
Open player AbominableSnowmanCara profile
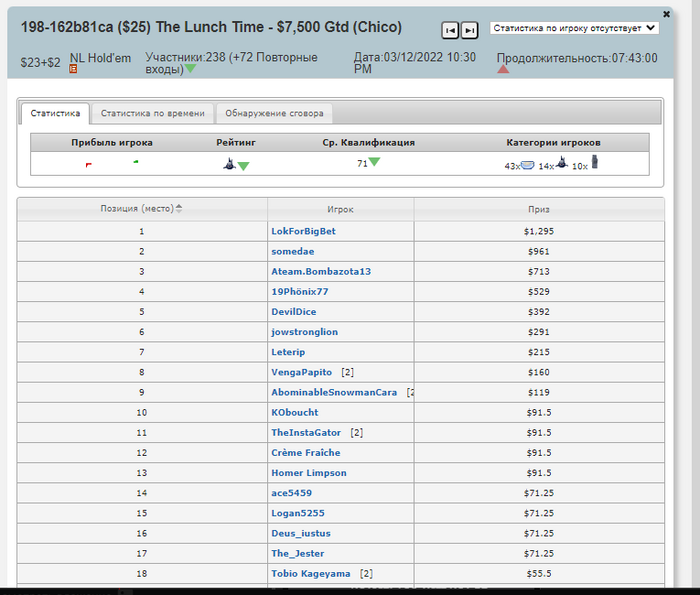pos(334,392)
